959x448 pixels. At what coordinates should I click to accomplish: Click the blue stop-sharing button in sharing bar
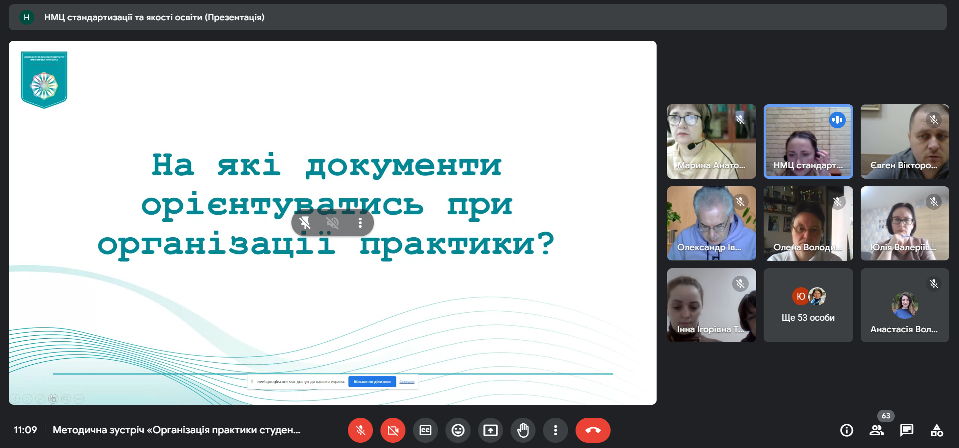pos(372,381)
